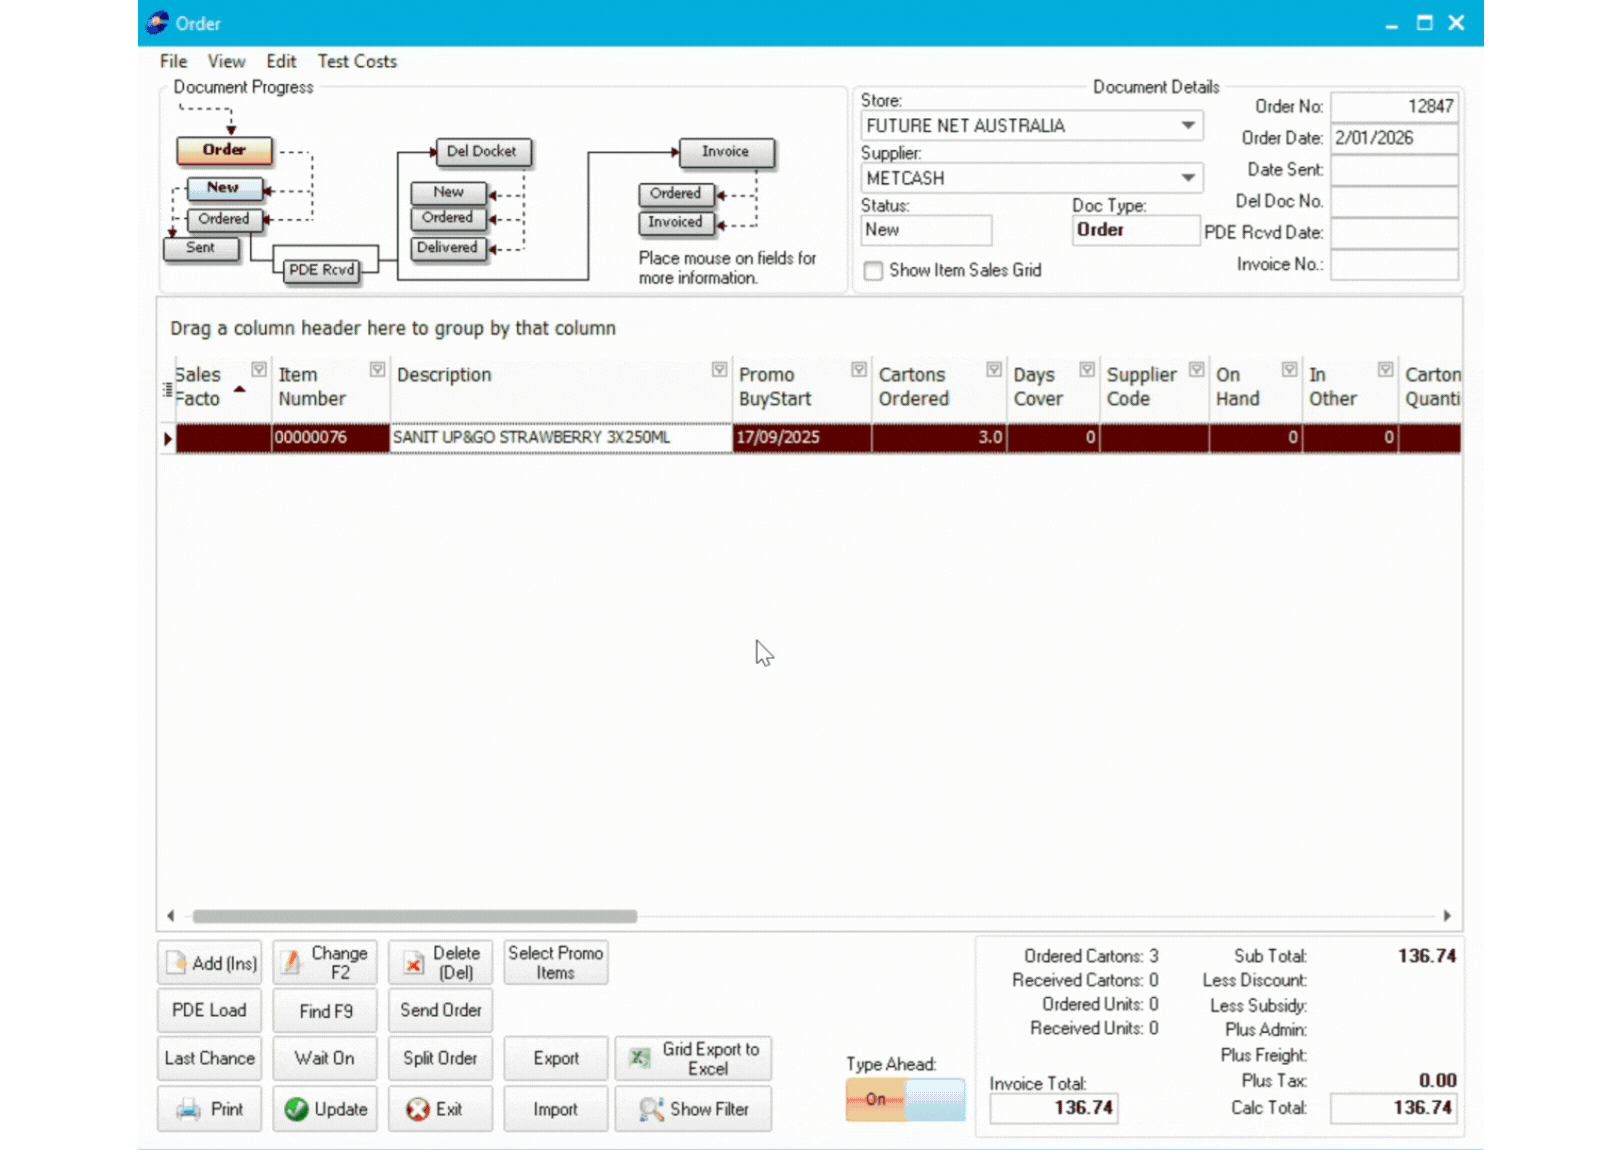
Task: Toggle the Type Ahead On switch
Action: pos(905,1099)
